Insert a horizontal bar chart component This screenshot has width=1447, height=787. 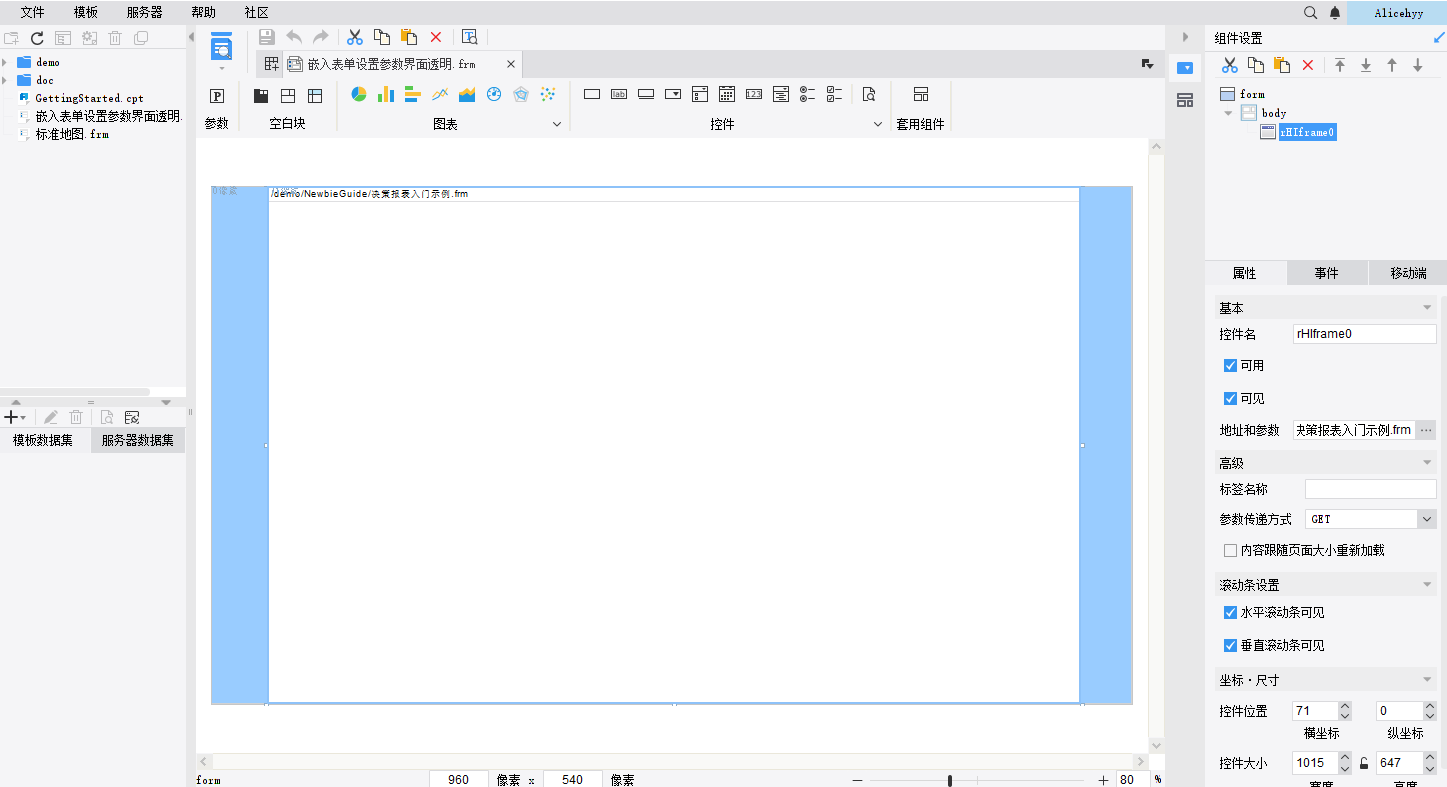click(413, 94)
